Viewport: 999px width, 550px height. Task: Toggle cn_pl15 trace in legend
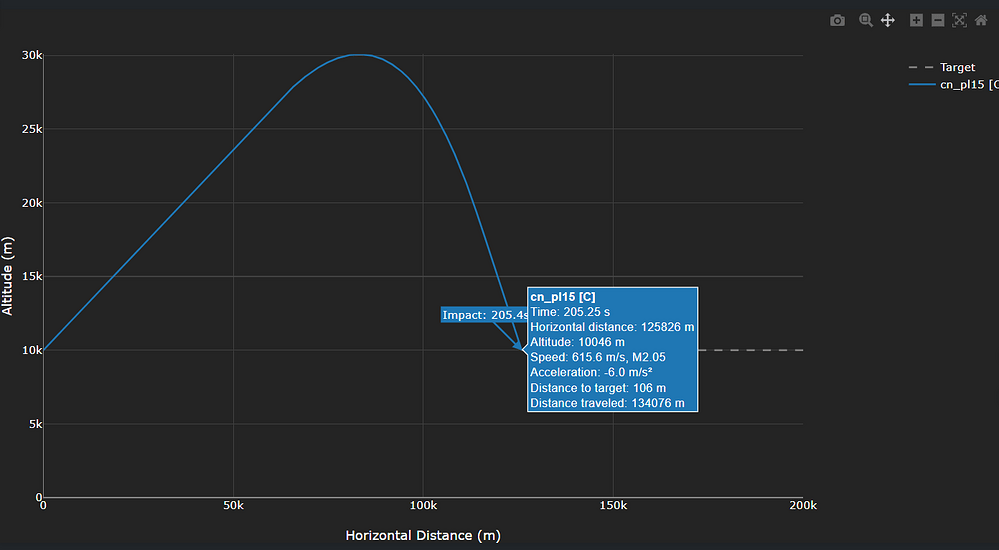[x=953, y=84]
